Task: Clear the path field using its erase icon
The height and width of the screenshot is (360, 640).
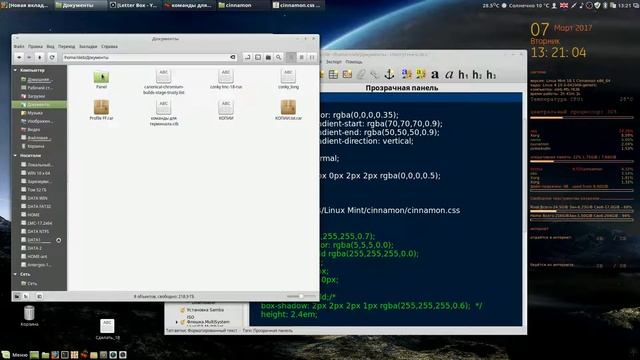Action: 233,58
